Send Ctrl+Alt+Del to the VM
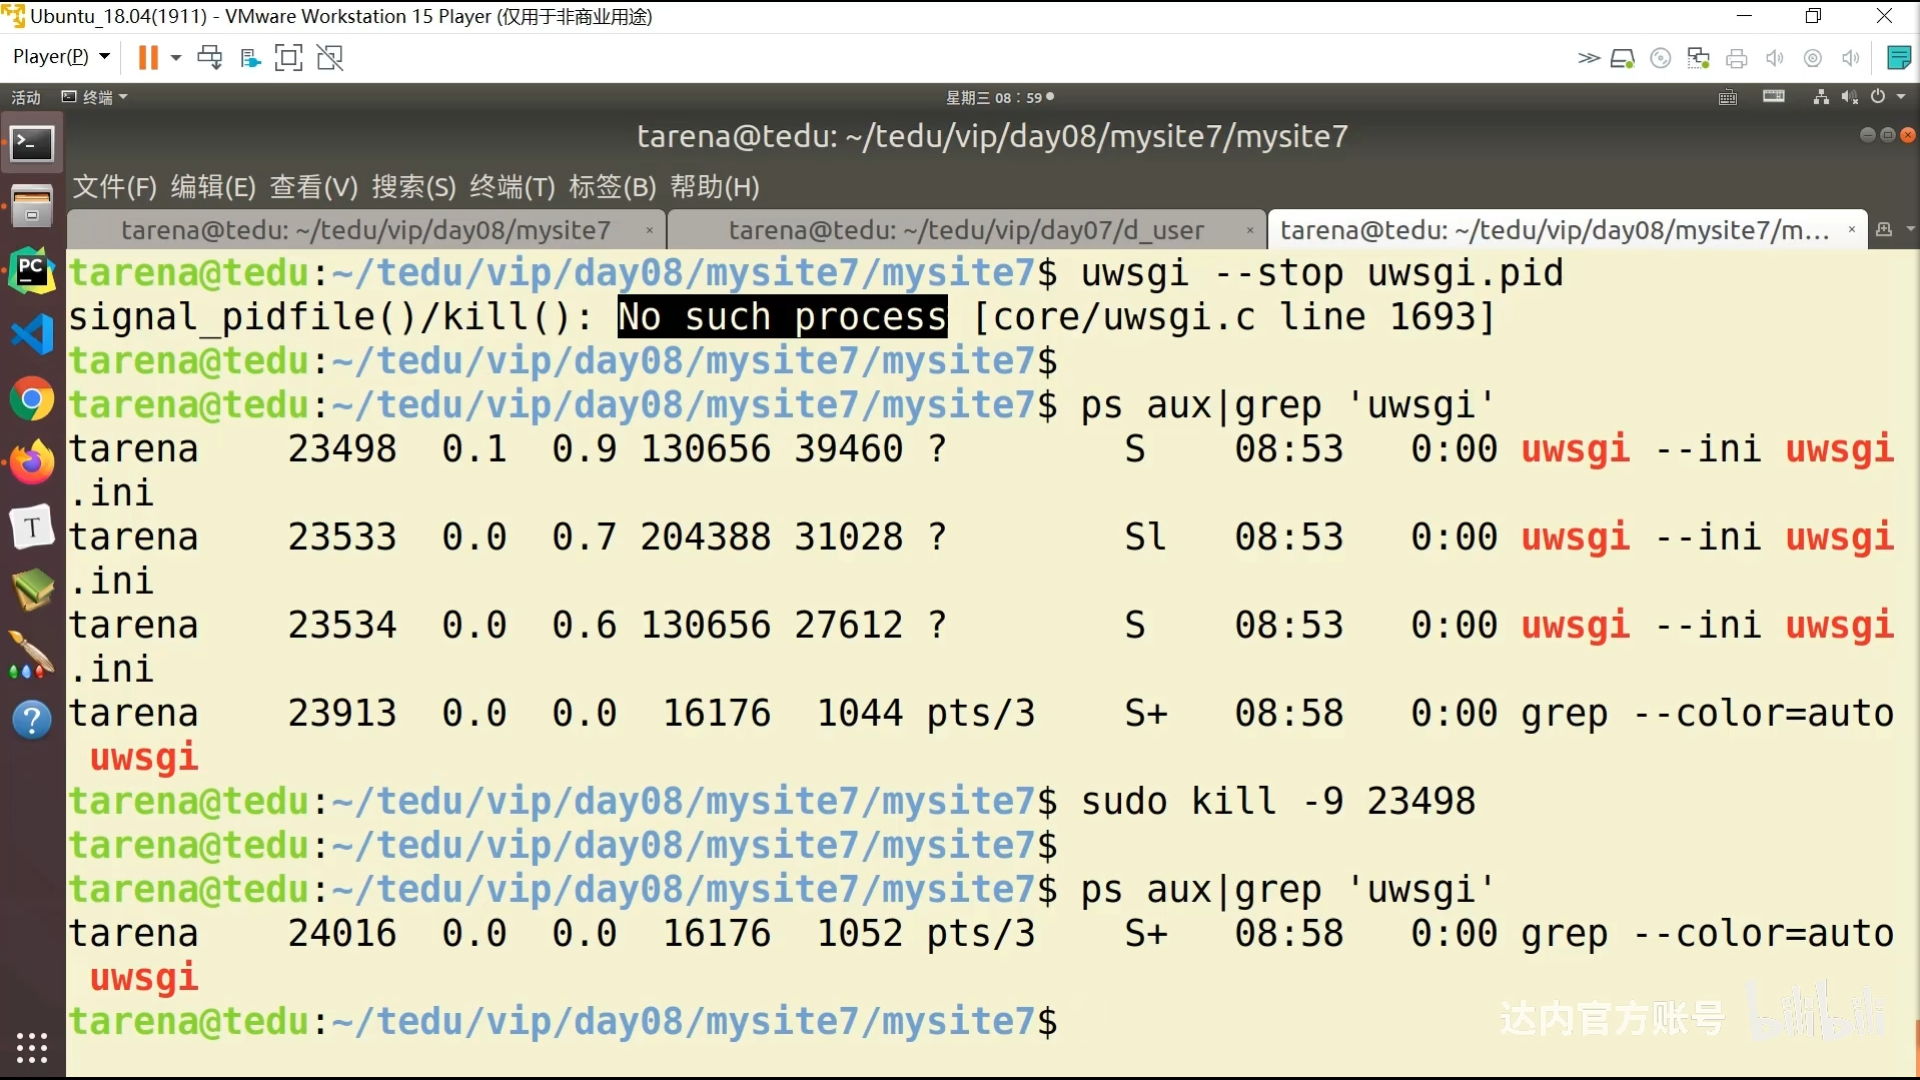1920x1080 pixels. click(210, 58)
